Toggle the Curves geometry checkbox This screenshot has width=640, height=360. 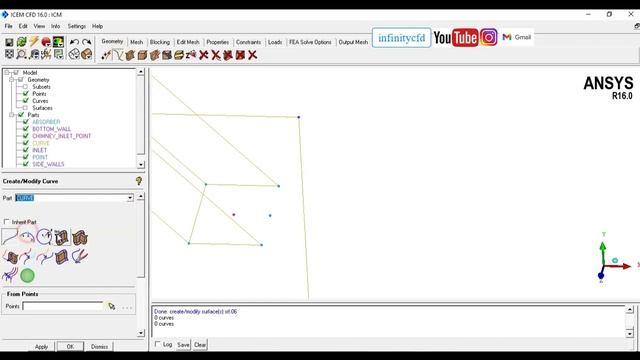point(25,100)
